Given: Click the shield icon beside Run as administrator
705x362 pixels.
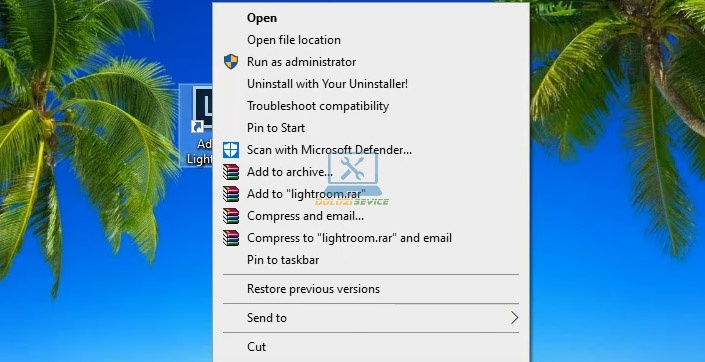Looking at the screenshot, I should (231, 62).
